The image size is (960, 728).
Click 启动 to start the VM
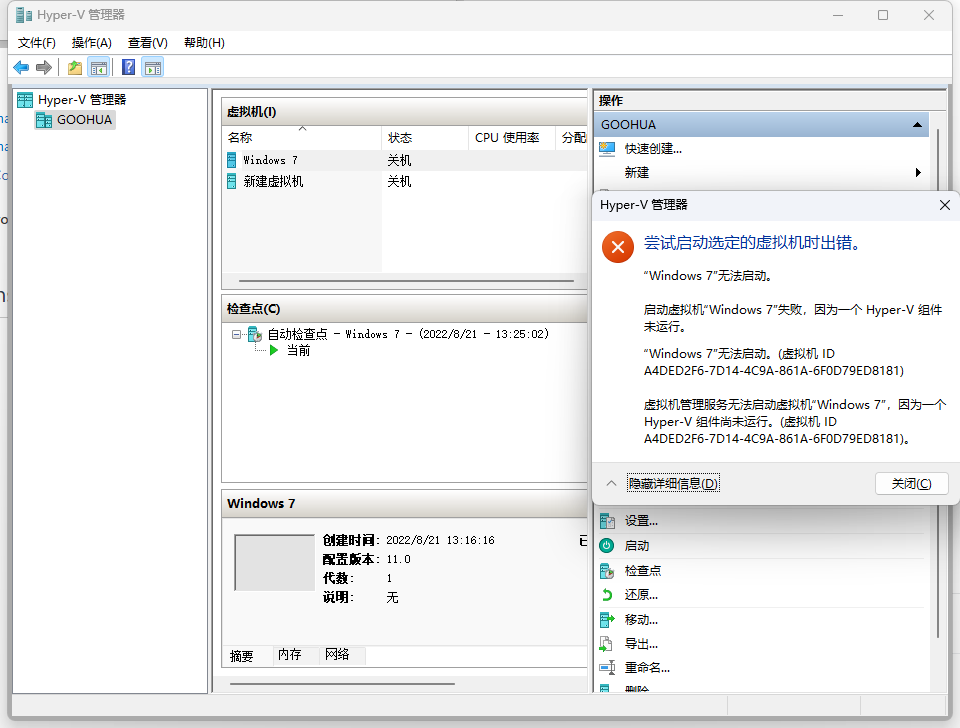pyautogui.click(x=637, y=546)
